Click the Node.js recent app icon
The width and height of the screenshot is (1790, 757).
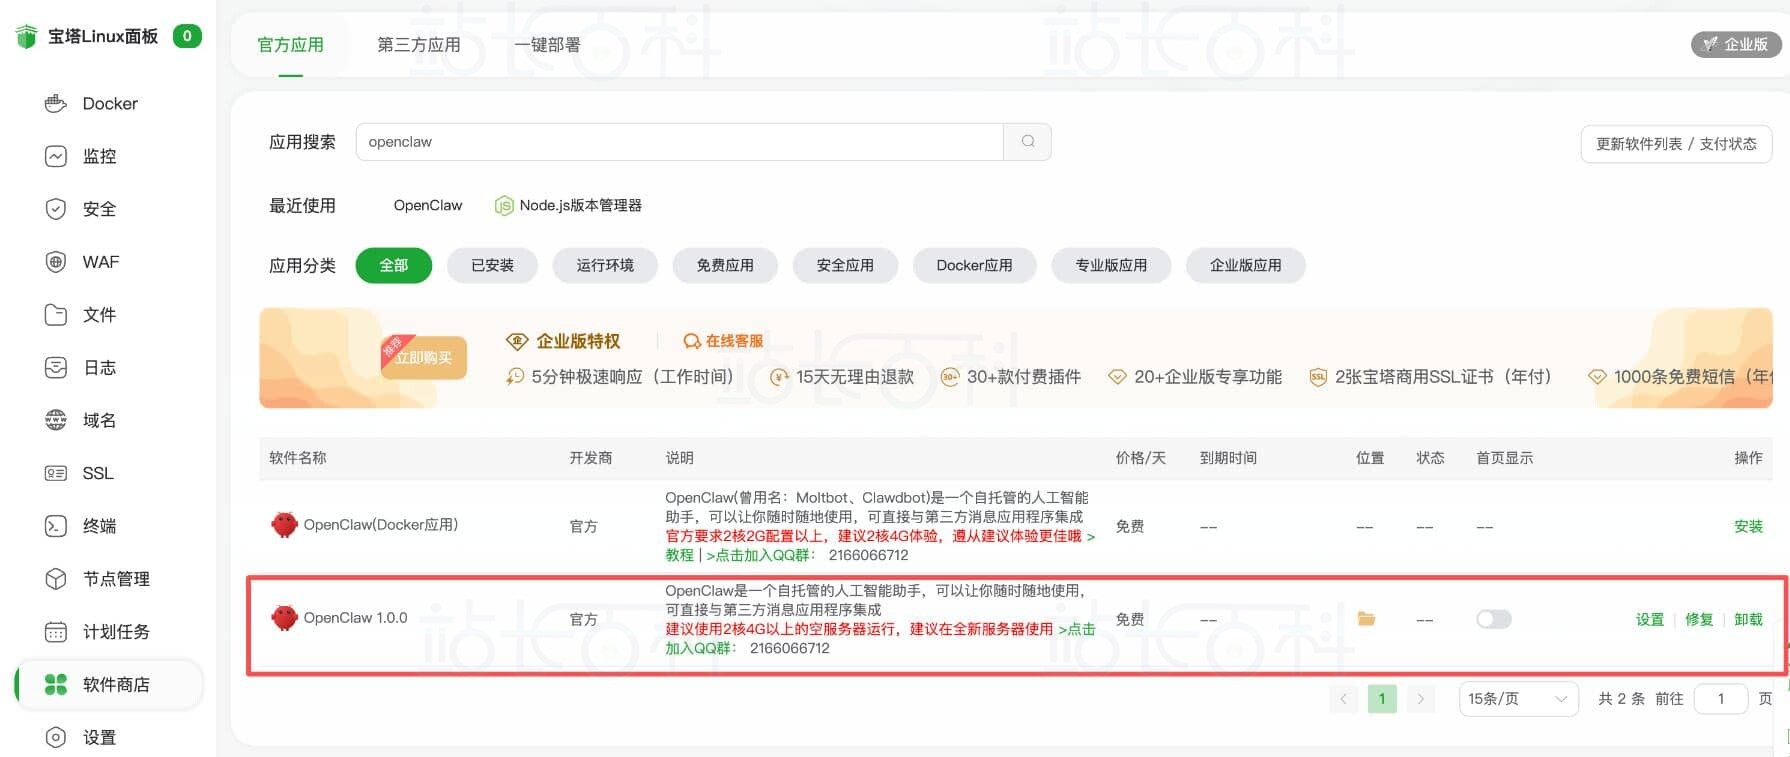click(504, 206)
